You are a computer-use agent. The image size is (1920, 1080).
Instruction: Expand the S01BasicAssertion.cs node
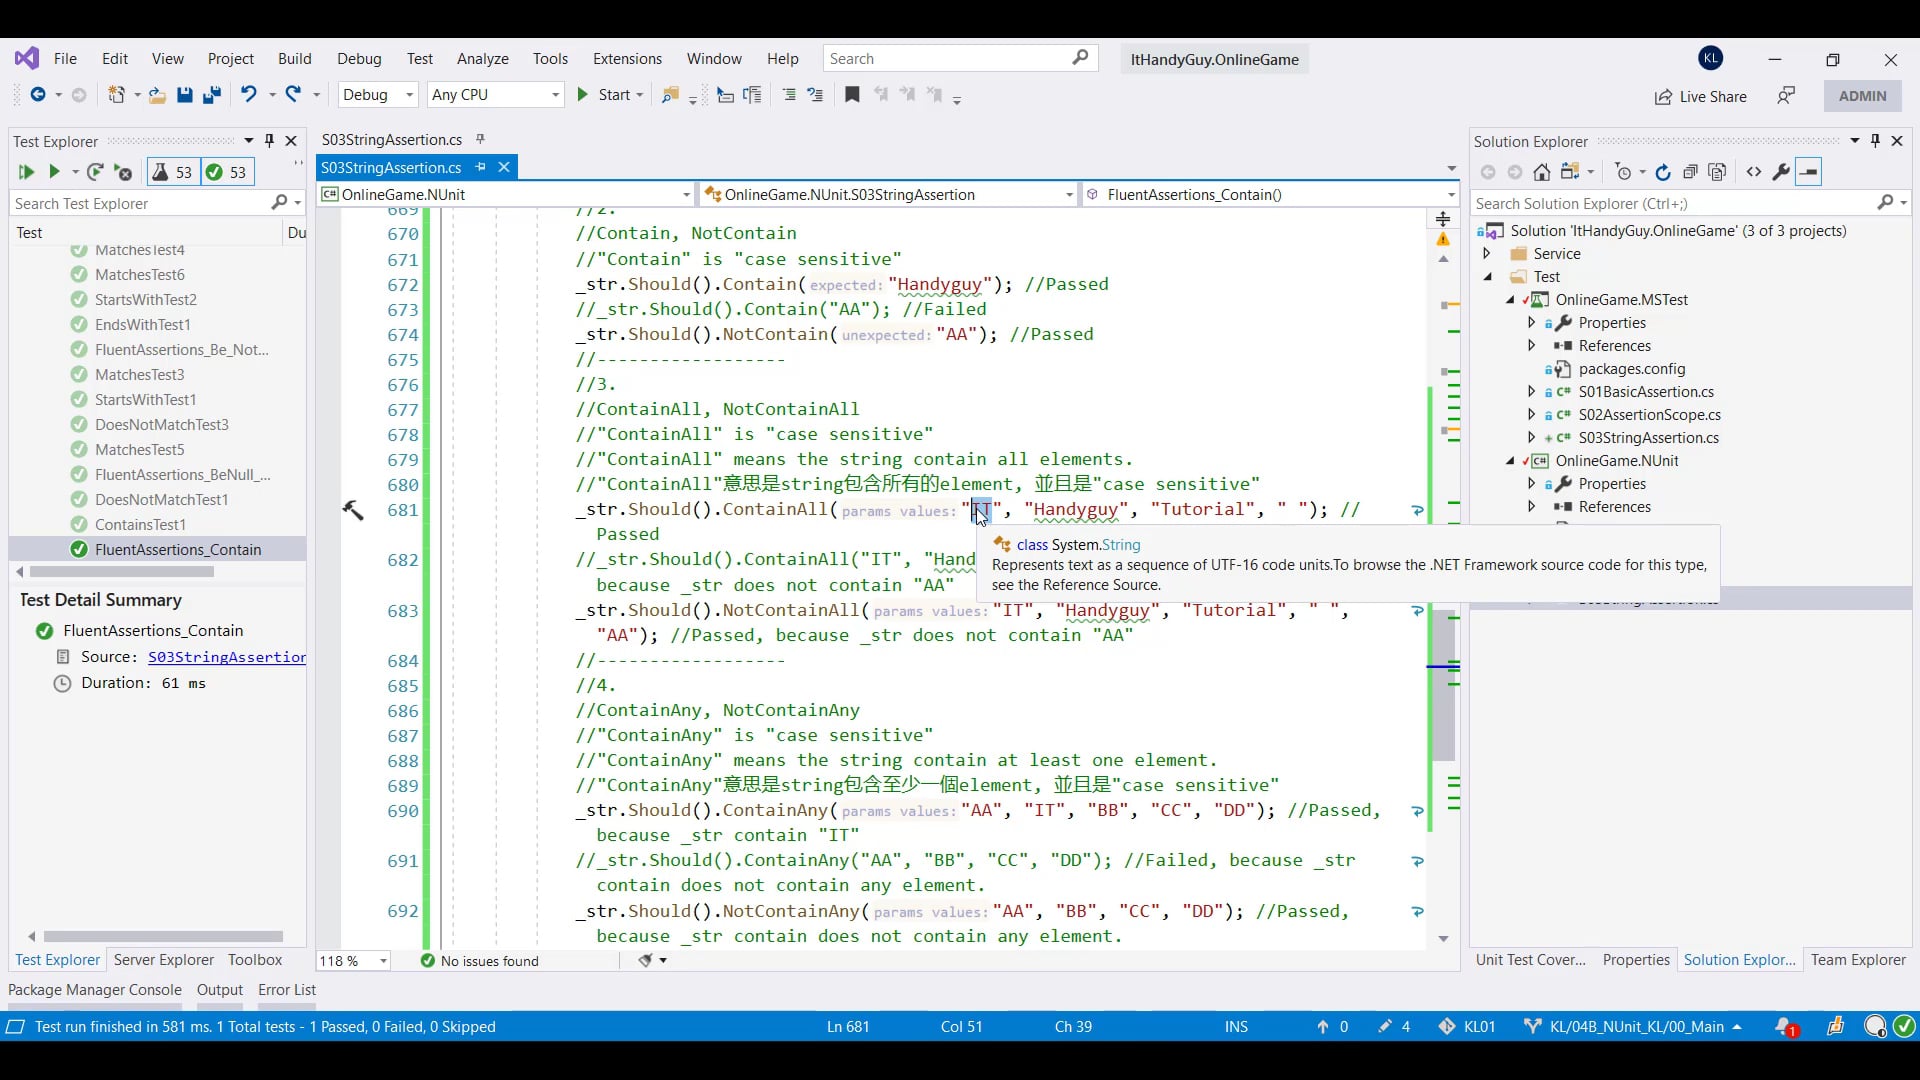pyautogui.click(x=1531, y=392)
